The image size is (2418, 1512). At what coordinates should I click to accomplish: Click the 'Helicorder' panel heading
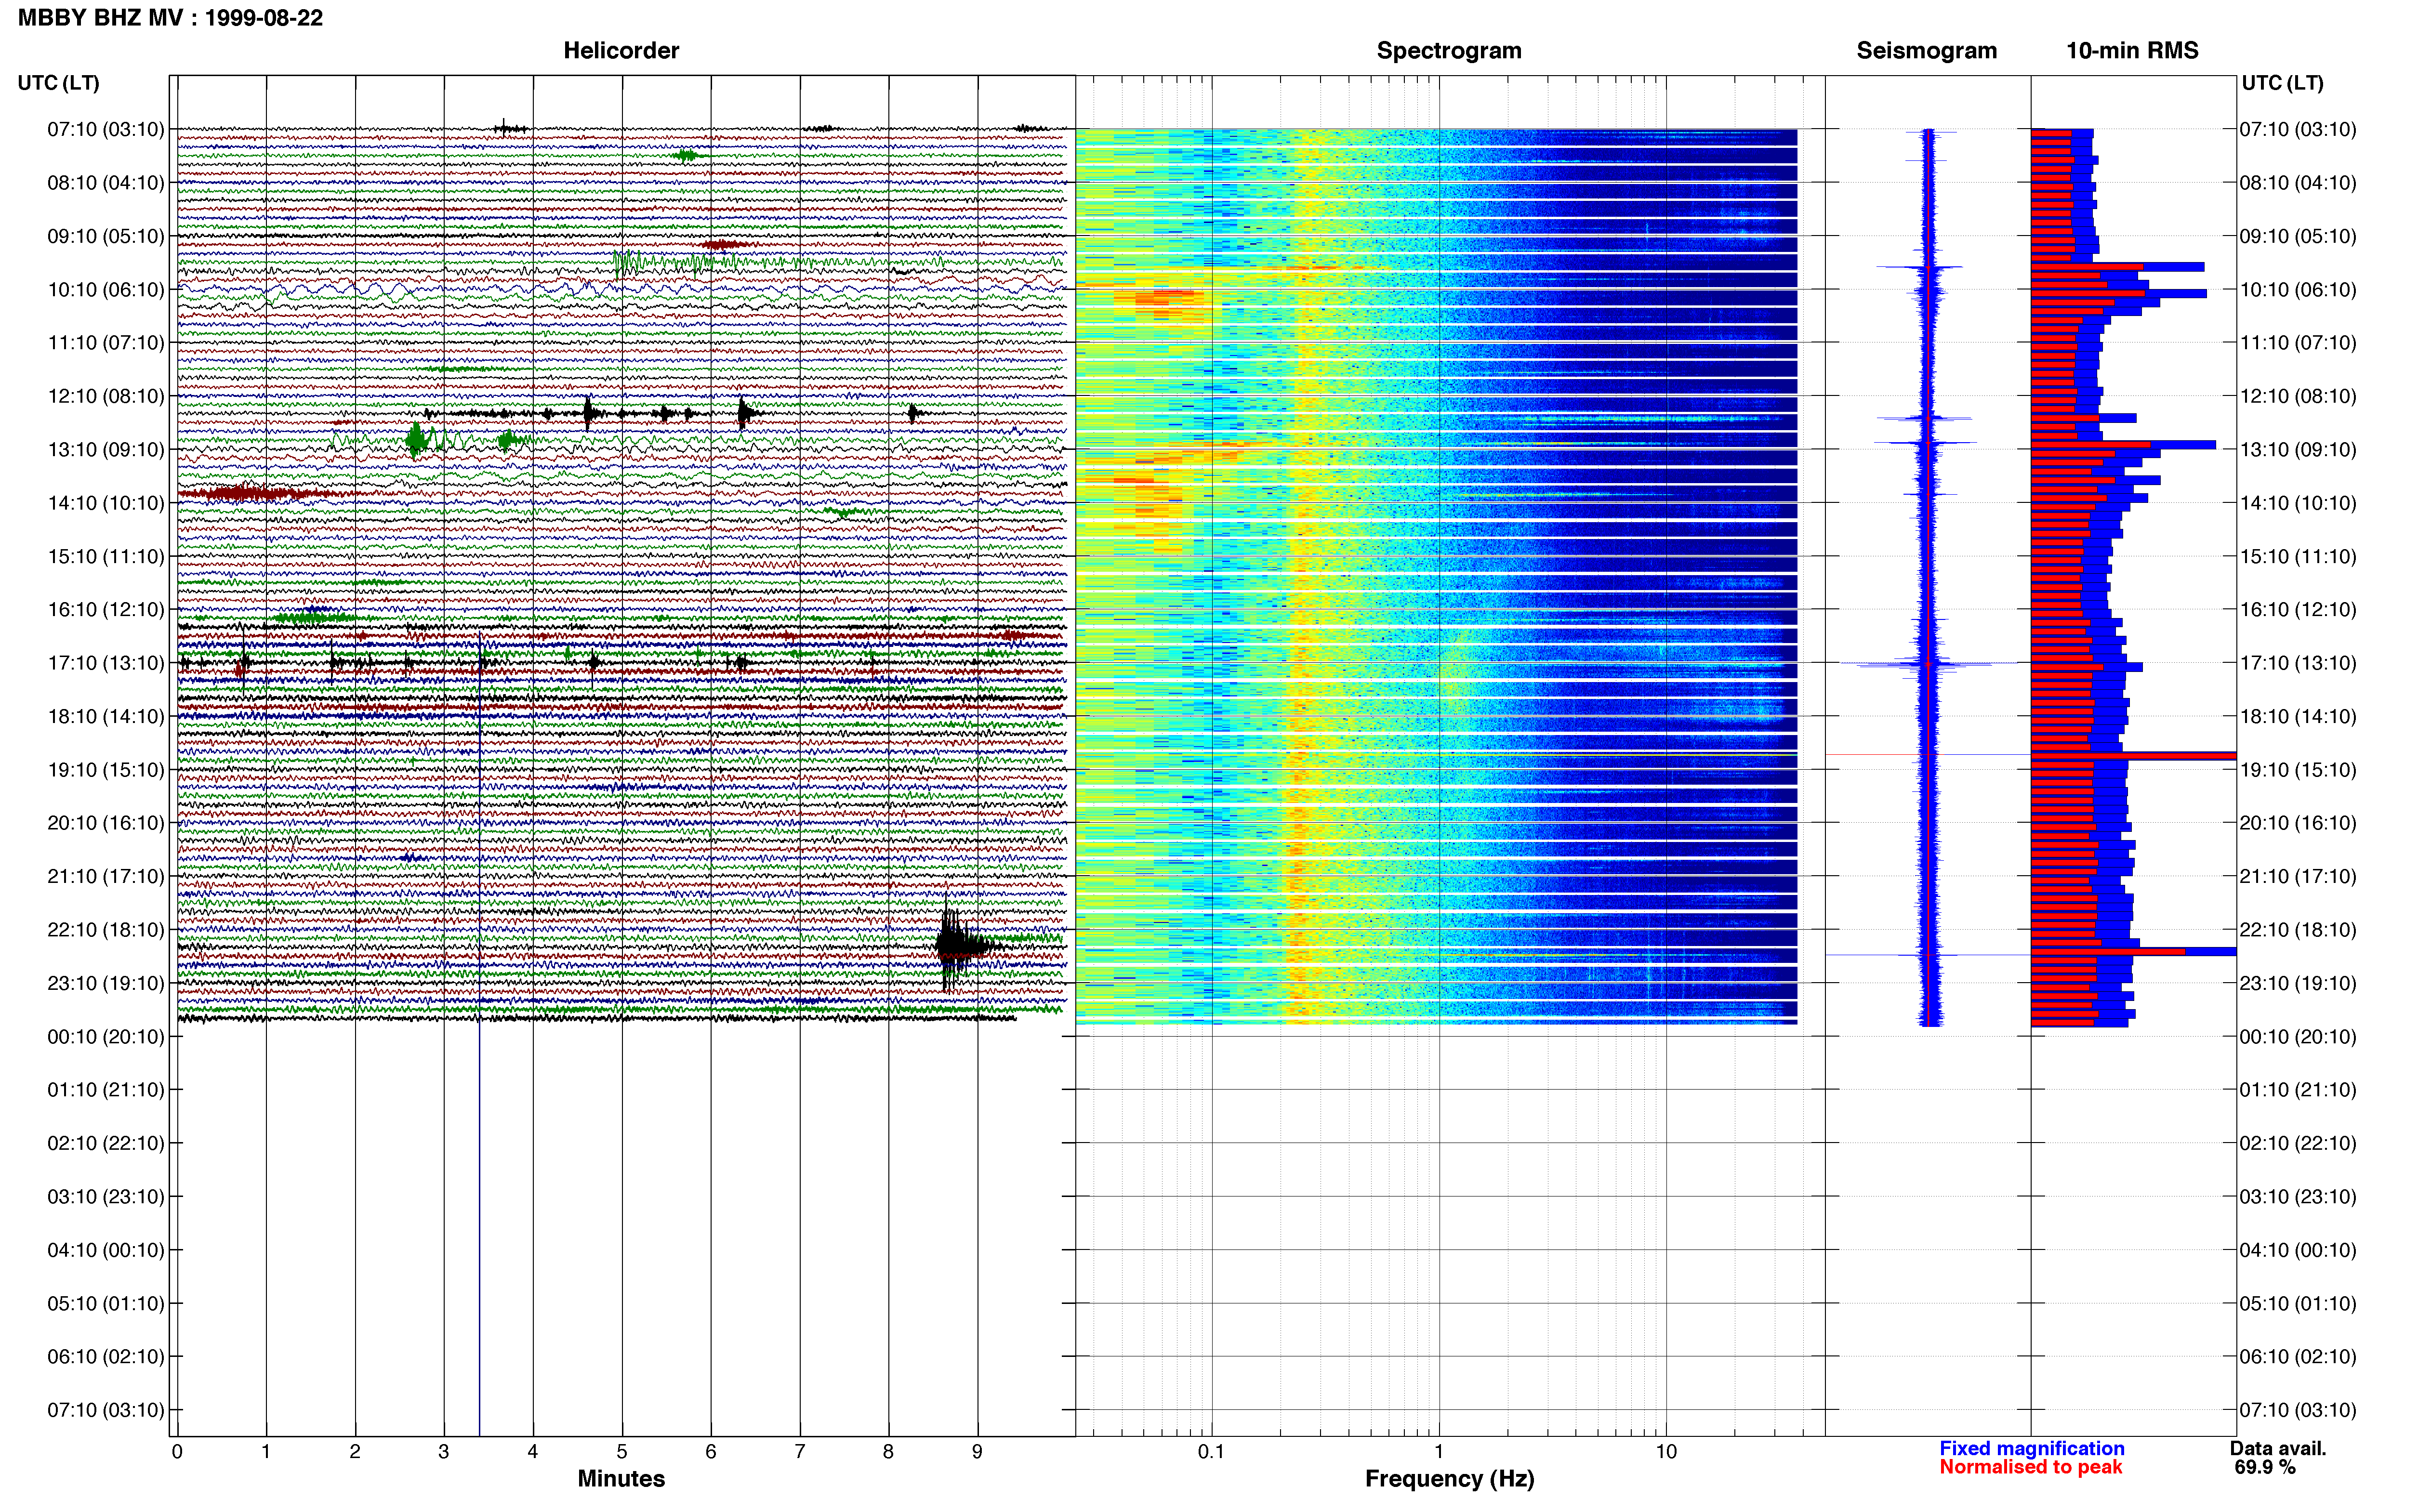(621, 50)
